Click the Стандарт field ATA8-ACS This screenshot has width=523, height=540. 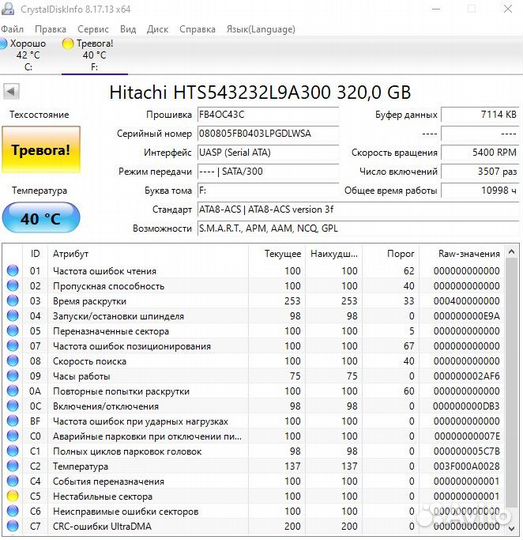(358, 209)
